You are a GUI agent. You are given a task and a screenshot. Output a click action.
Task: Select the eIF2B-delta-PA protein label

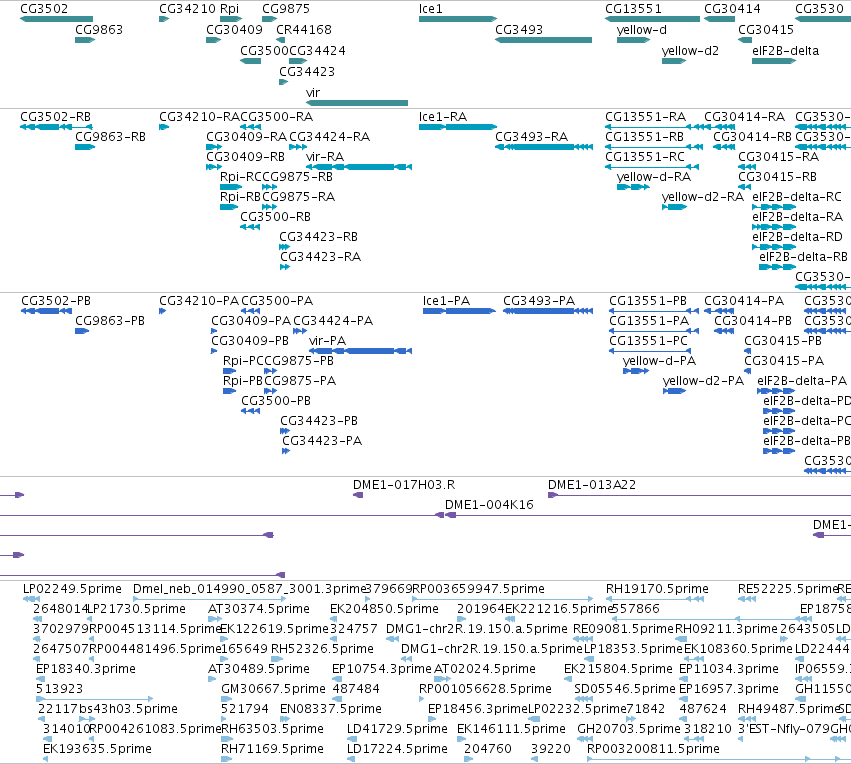coord(802,381)
